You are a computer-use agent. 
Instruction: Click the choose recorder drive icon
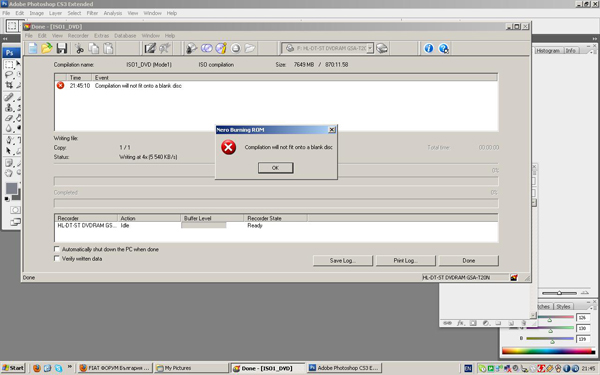(382, 48)
